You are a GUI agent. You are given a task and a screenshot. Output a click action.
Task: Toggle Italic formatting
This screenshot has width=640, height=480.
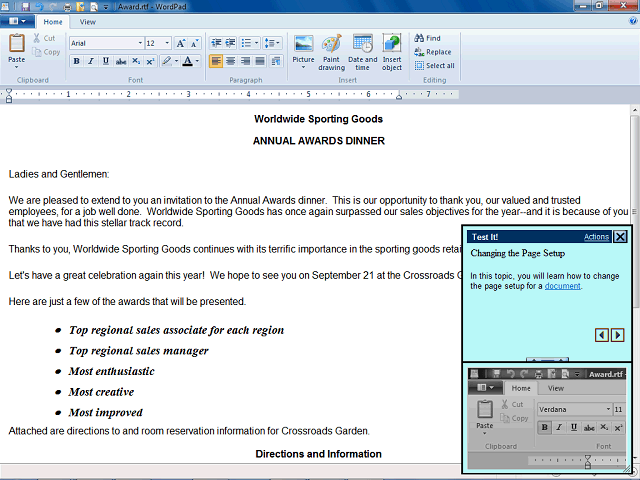click(91, 61)
